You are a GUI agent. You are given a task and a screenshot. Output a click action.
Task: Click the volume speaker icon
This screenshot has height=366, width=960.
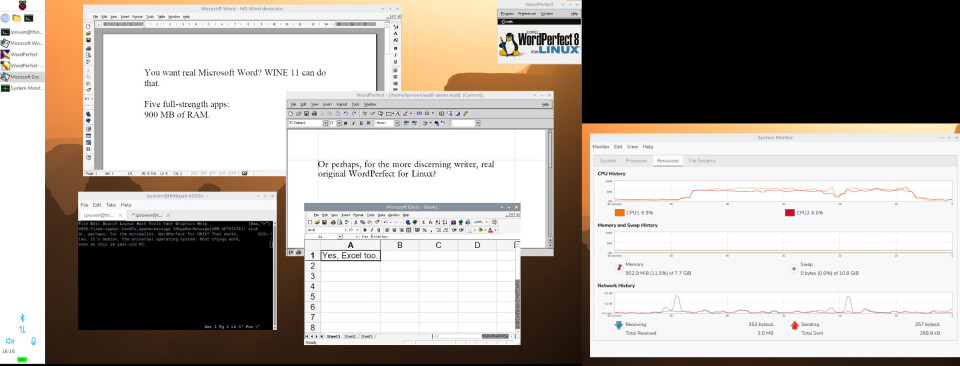(x=10, y=340)
